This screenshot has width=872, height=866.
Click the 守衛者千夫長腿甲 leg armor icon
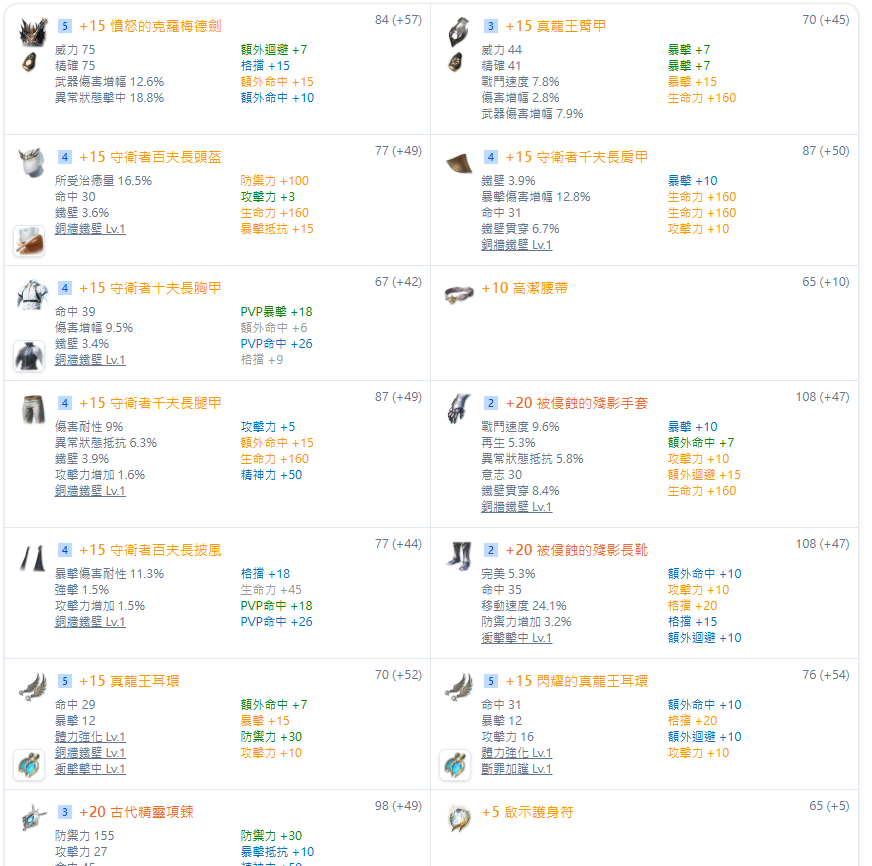click(33, 409)
